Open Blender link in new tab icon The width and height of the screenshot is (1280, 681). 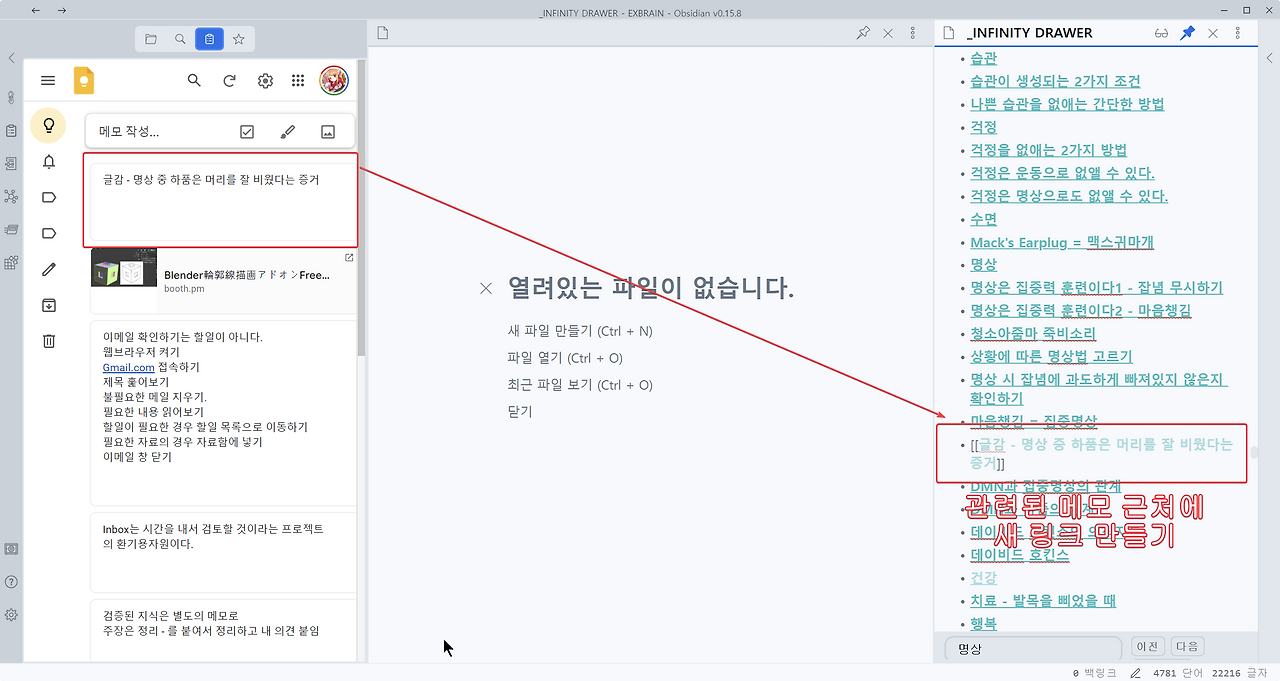pyautogui.click(x=349, y=257)
